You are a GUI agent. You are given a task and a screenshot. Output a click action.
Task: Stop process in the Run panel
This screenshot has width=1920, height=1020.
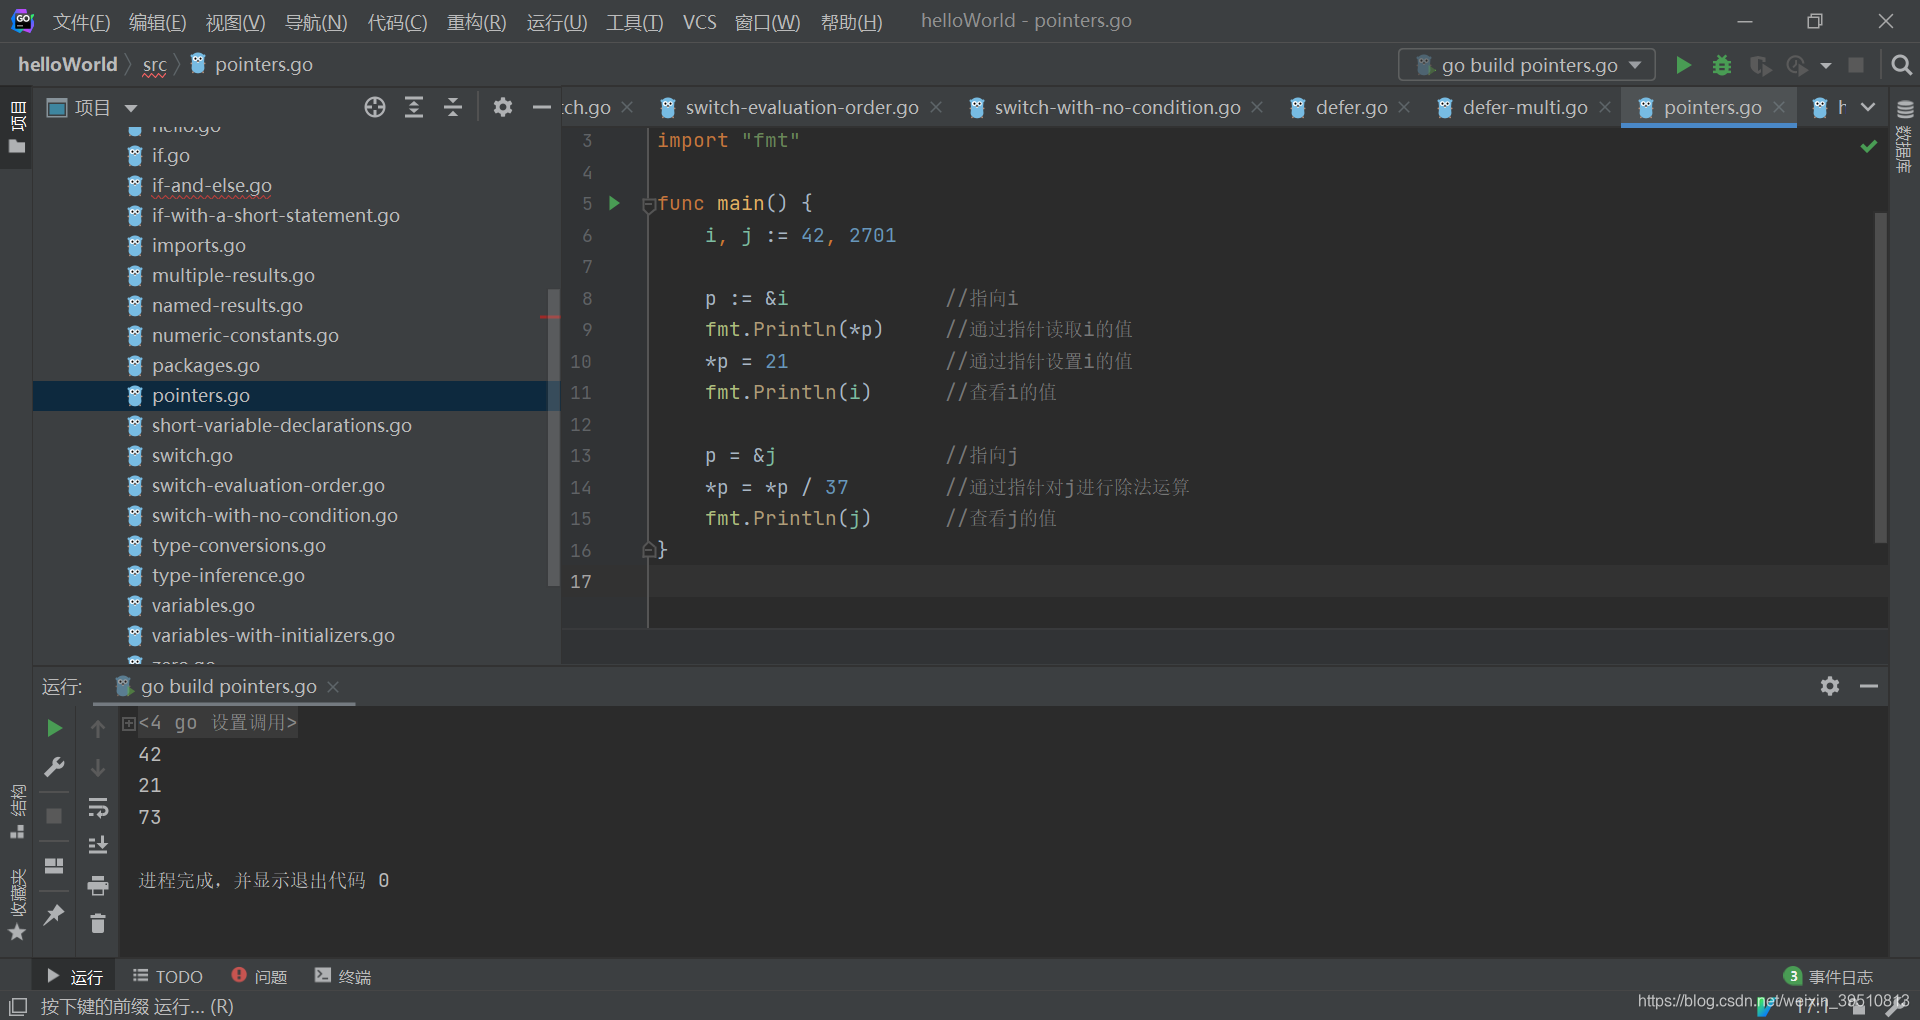pos(55,816)
